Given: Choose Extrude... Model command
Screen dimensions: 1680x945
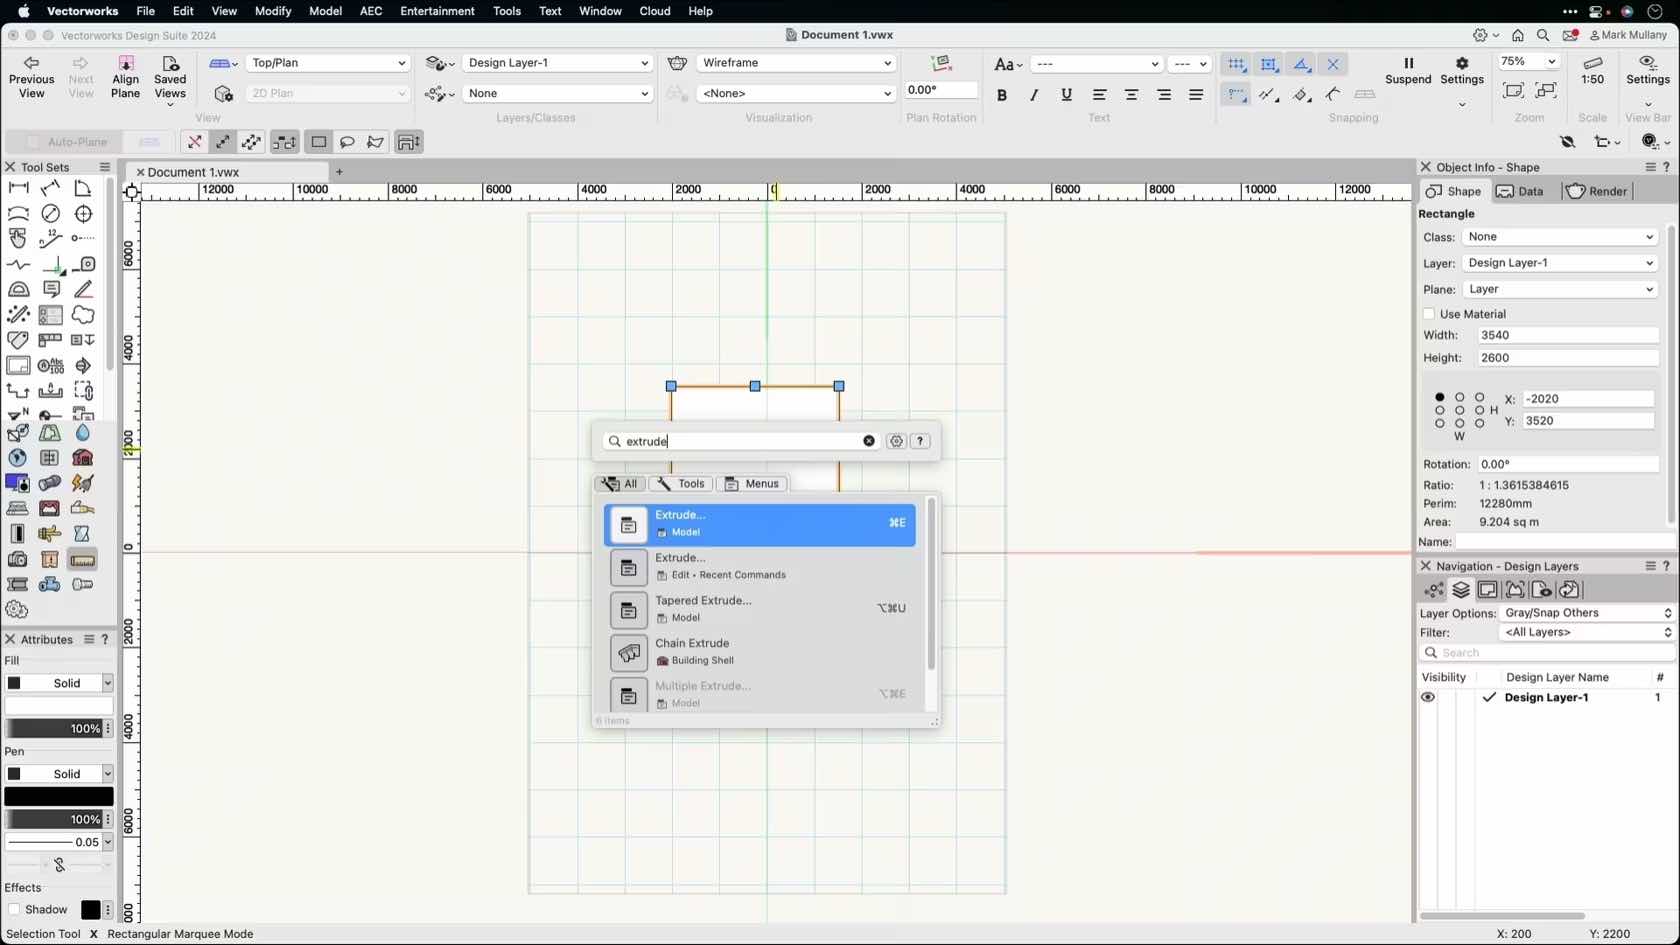Looking at the screenshot, I should (x=760, y=524).
